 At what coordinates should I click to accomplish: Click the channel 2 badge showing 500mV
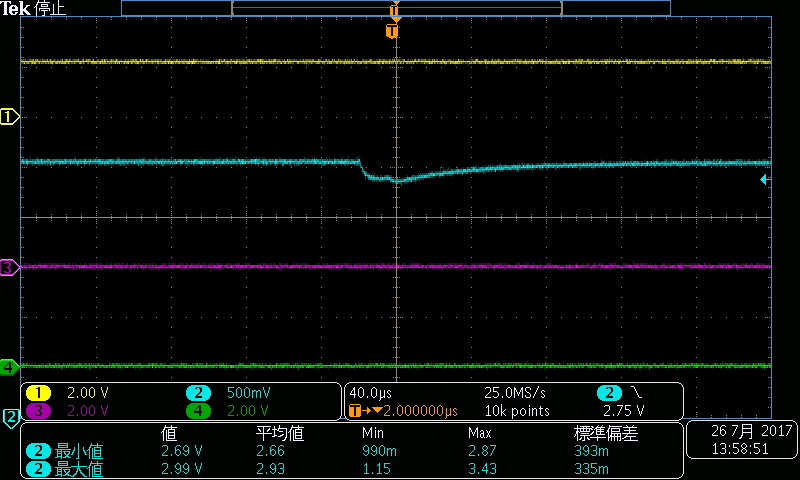(198, 393)
